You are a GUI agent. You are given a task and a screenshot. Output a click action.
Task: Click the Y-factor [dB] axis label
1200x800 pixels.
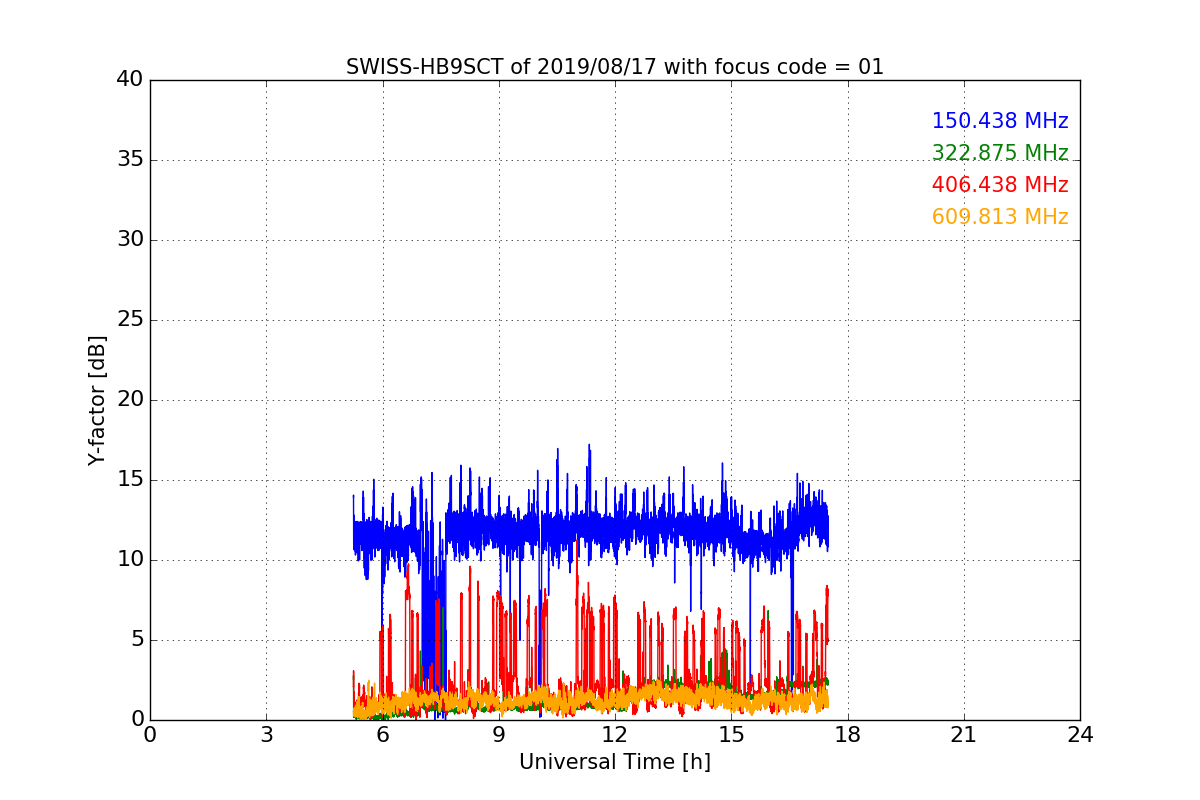(x=97, y=400)
